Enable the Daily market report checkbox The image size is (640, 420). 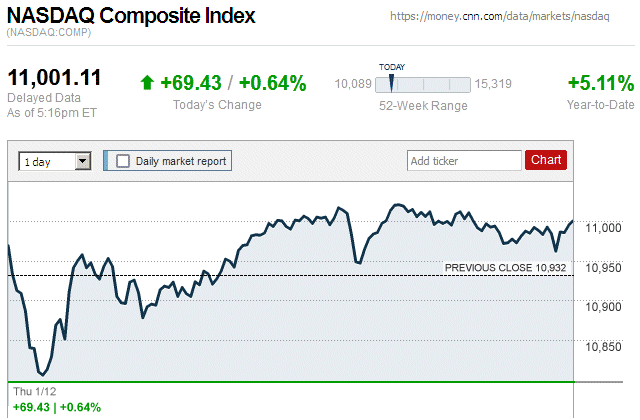123,160
